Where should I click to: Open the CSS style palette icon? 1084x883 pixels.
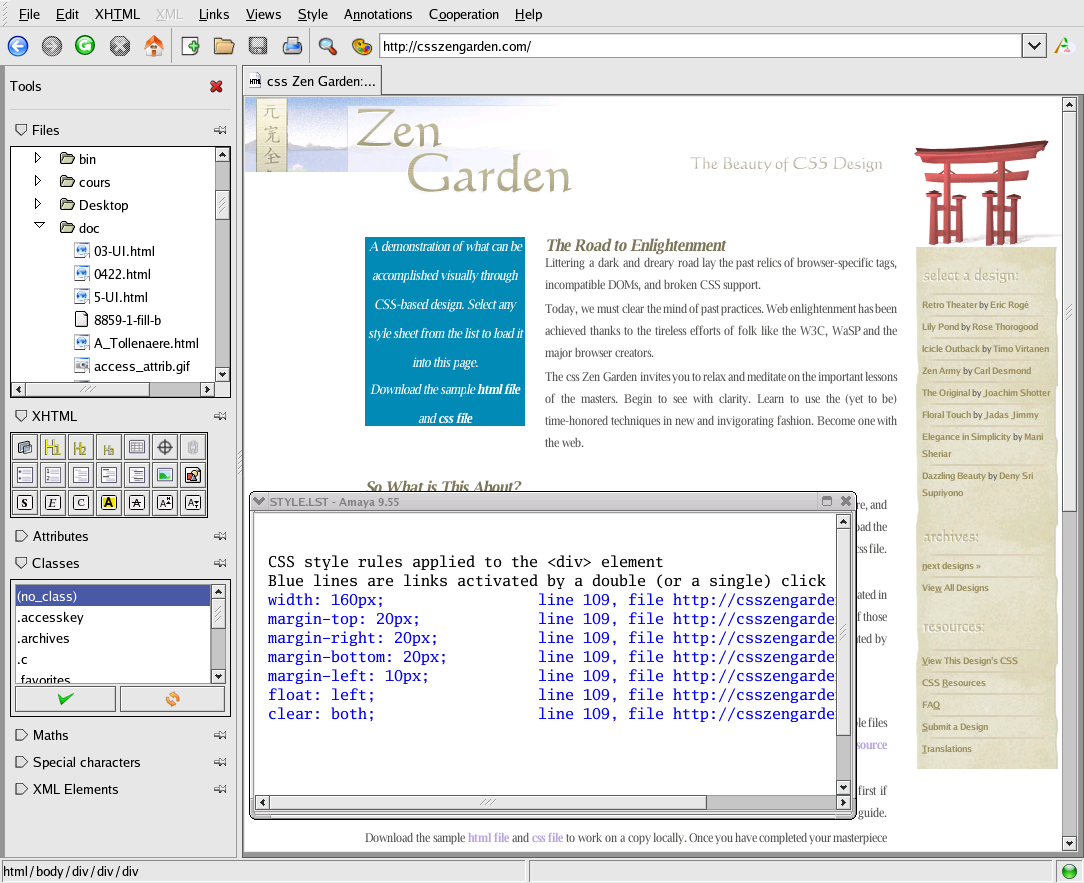pos(362,46)
